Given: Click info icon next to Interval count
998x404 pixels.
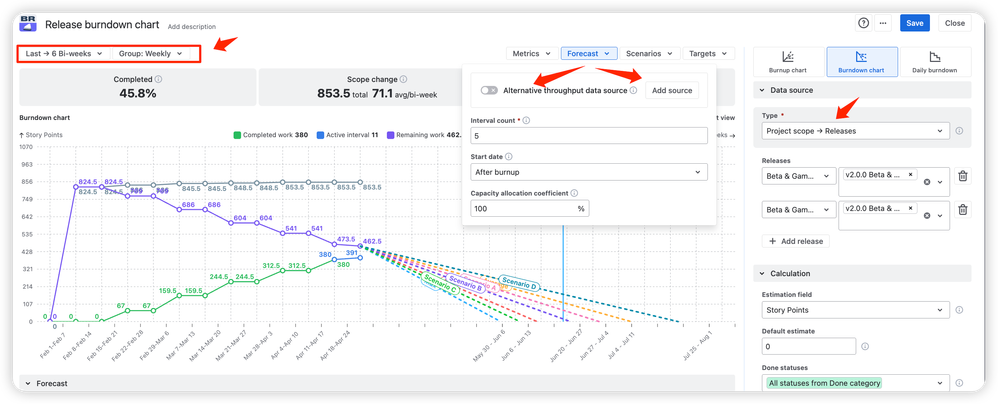Looking at the screenshot, I should point(526,120).
